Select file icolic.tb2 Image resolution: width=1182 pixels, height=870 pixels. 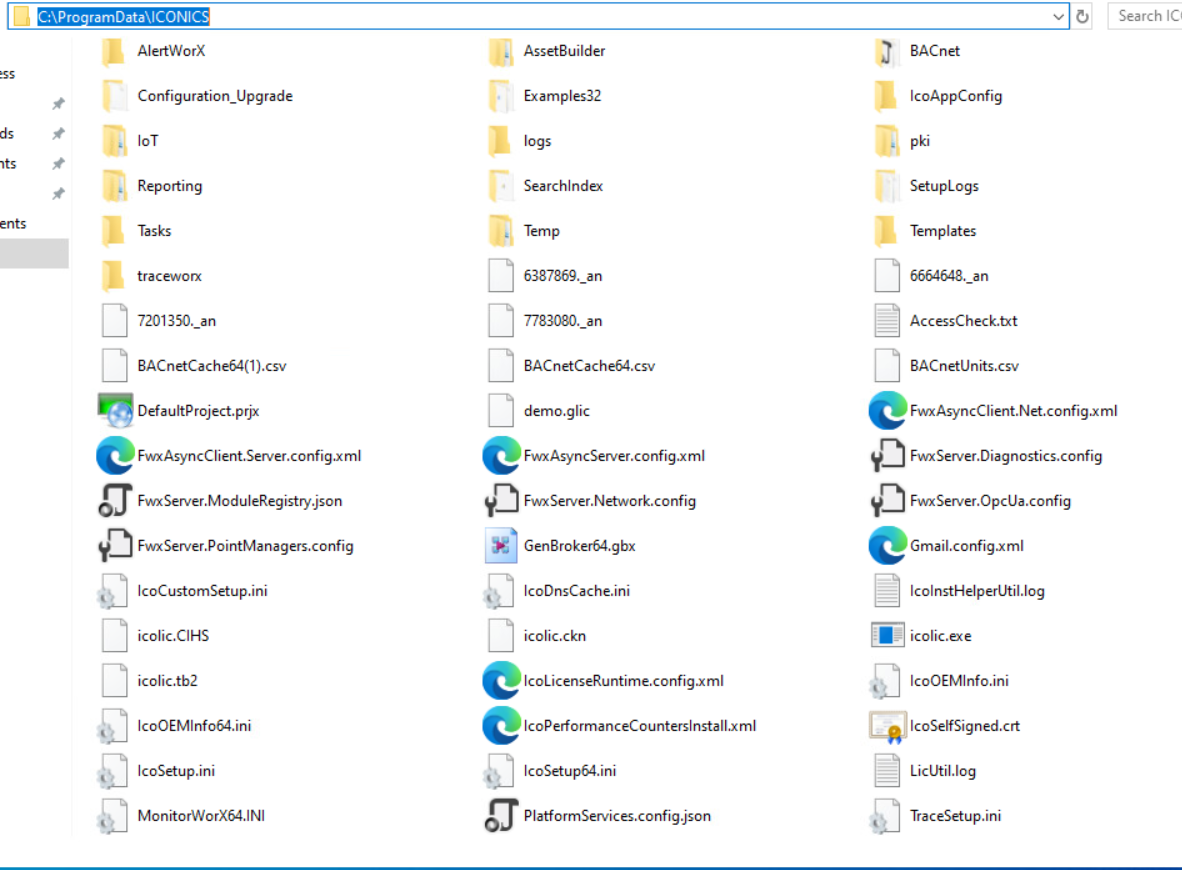point(167,681)
